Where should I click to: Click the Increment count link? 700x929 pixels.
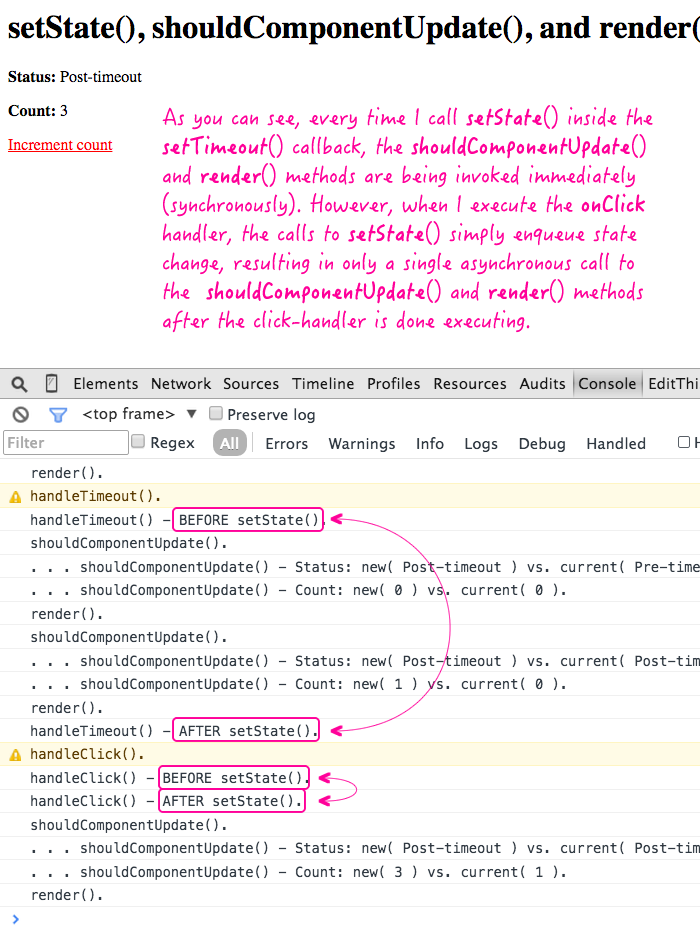click(60, 145)
